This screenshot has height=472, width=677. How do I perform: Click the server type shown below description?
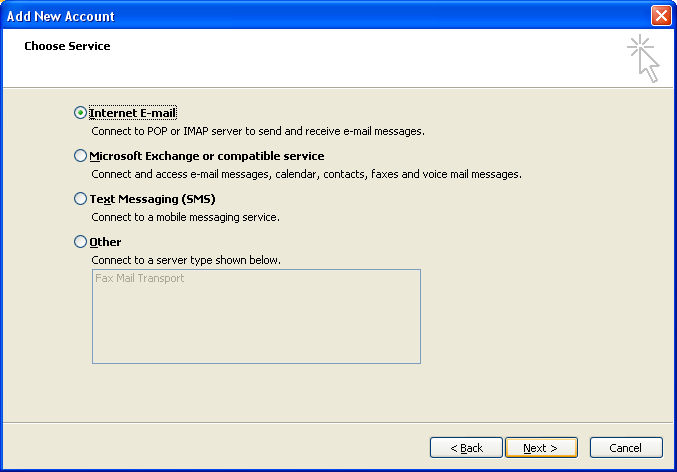click(186, 260)
